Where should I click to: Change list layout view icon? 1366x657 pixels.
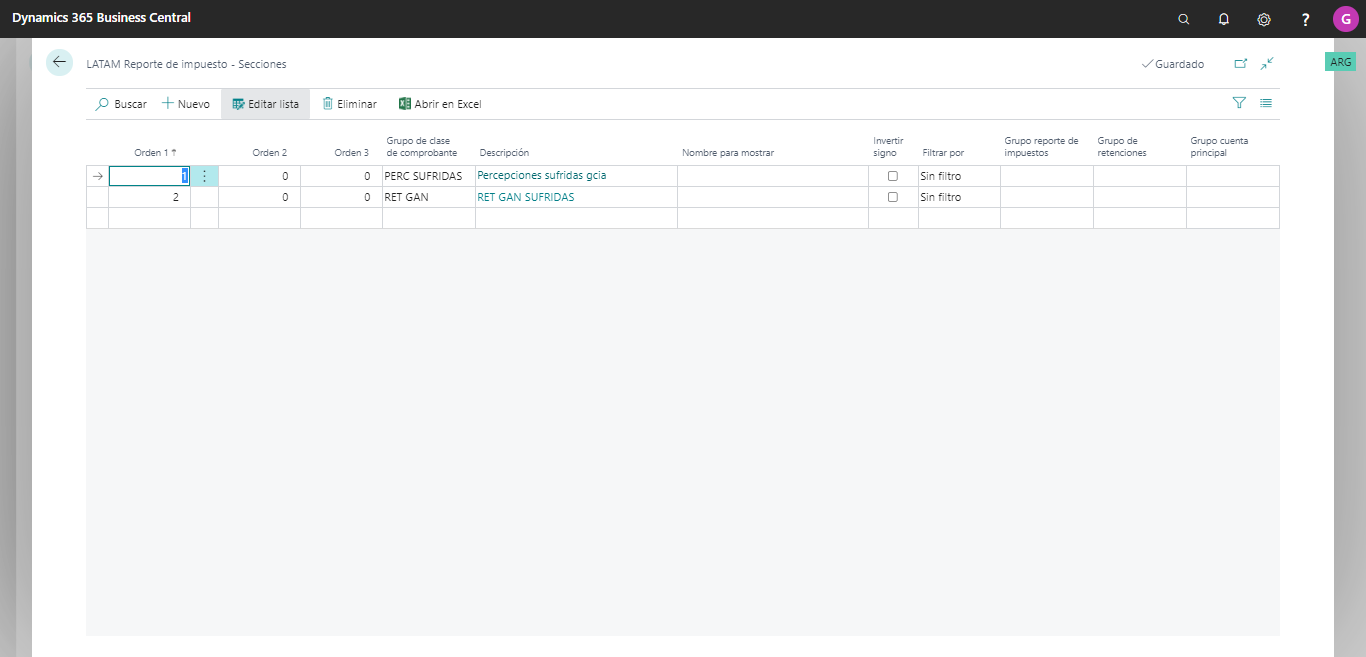coord(1266,103)
